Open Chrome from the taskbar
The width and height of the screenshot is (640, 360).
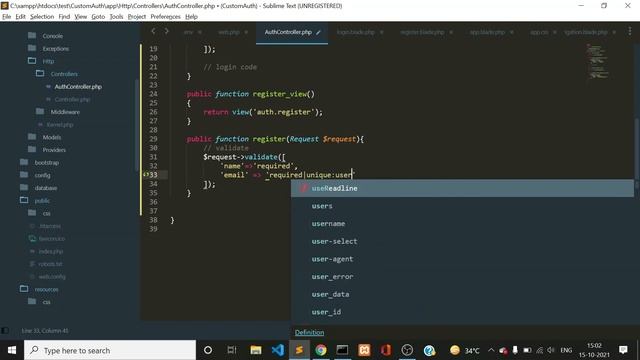coord(321,350)
